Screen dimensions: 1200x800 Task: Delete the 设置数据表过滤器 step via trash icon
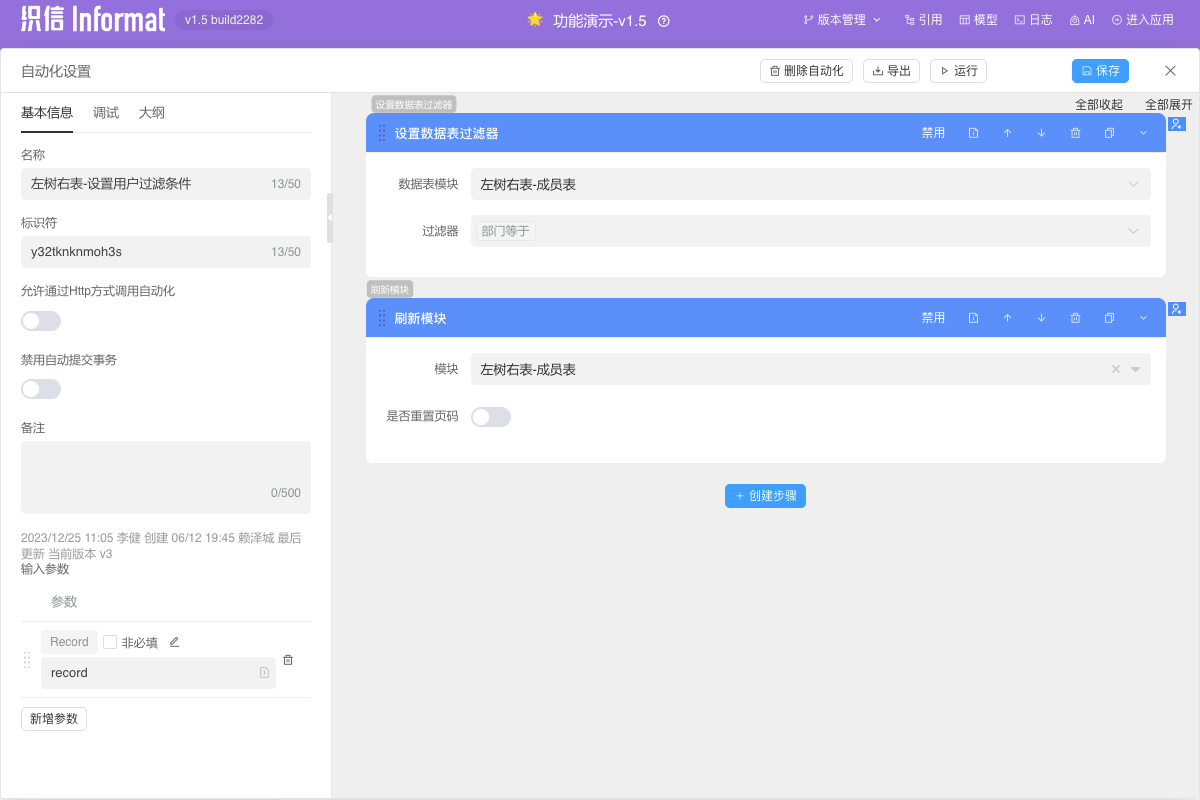[1075, 133]
